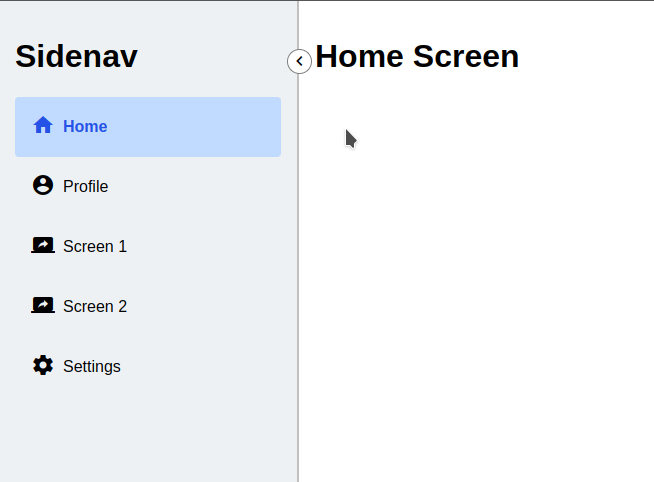Screen dimensions: 654x482
Task: Click the Profile avatar icon
Action: pyautogui.click(x=43, y=185)
